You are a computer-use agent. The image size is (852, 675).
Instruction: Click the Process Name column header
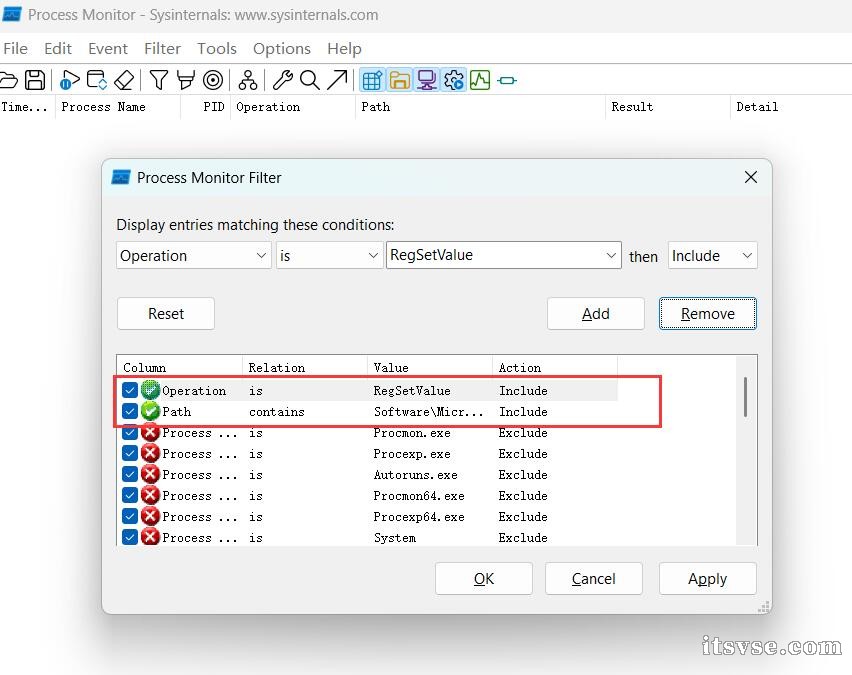click(x=117, y=107)
